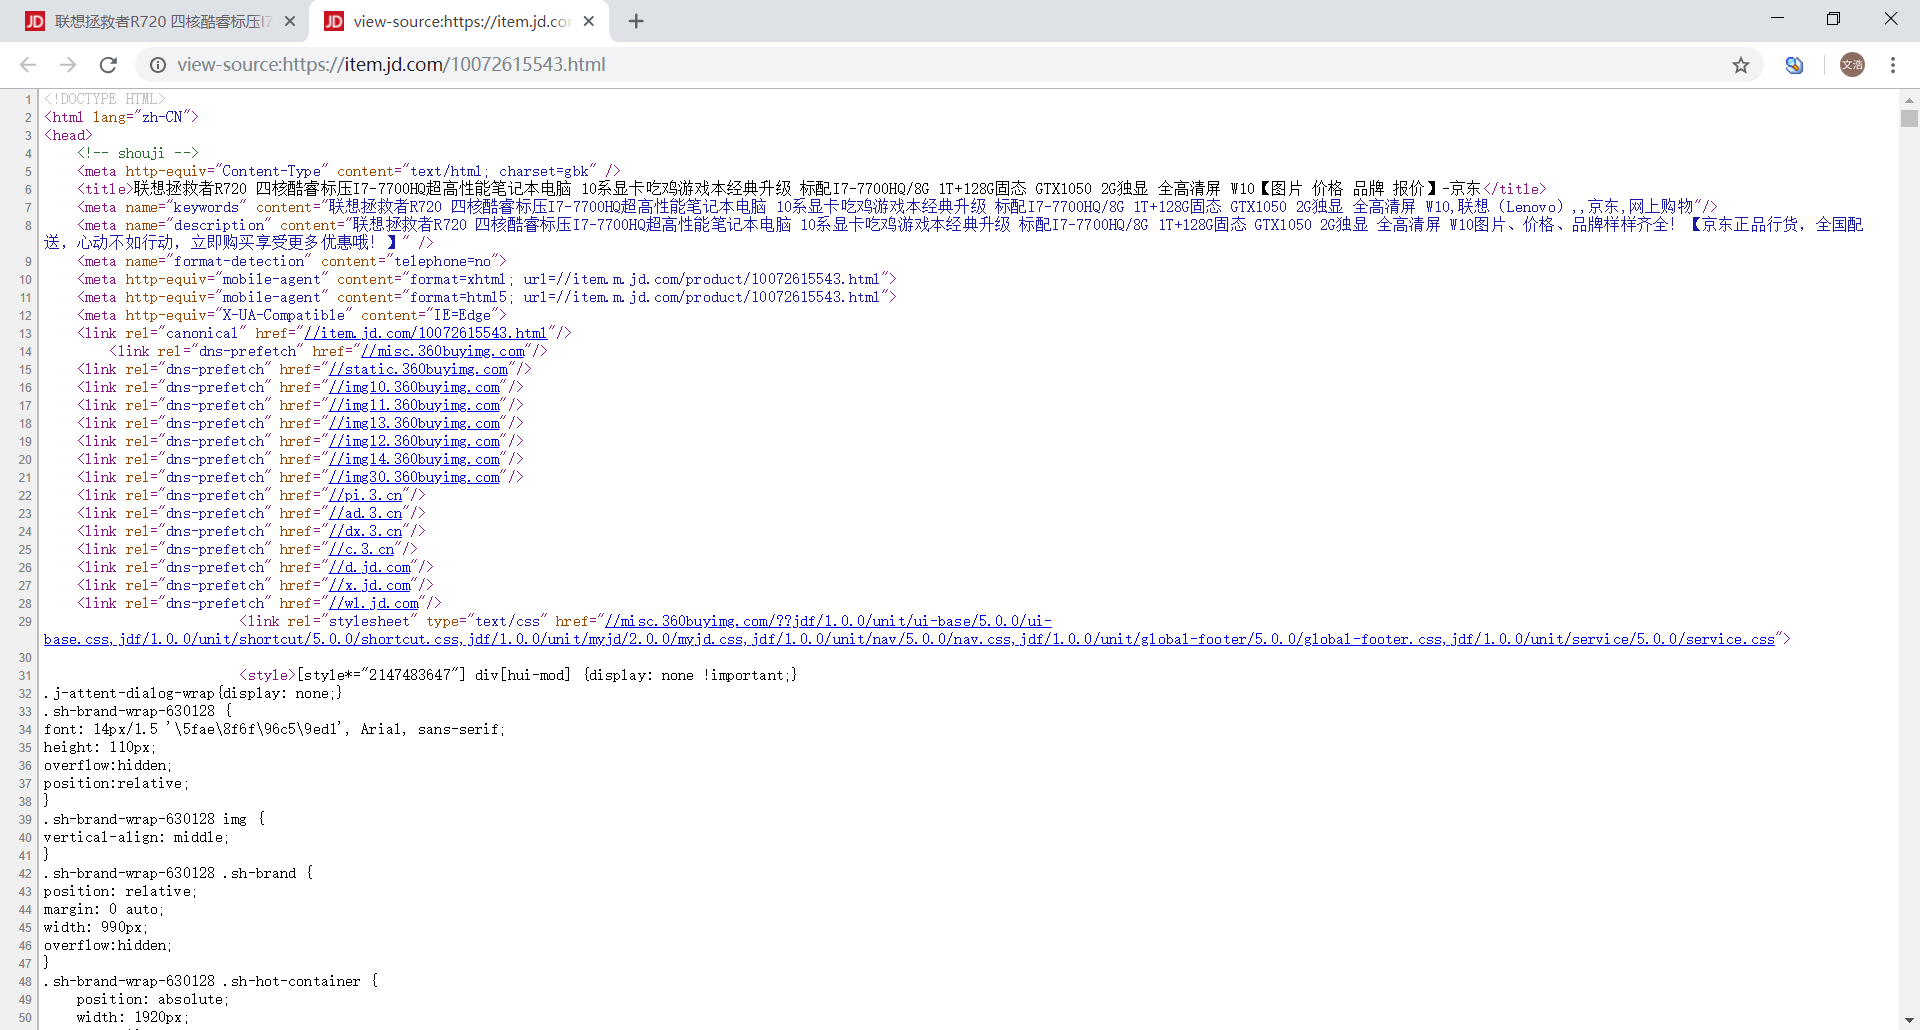Click the '.sh-brand-wrap-630128 .sh-hot-container {' line
The image size is (1920, 1030).
pyautogui.click(x=211, y=981)
